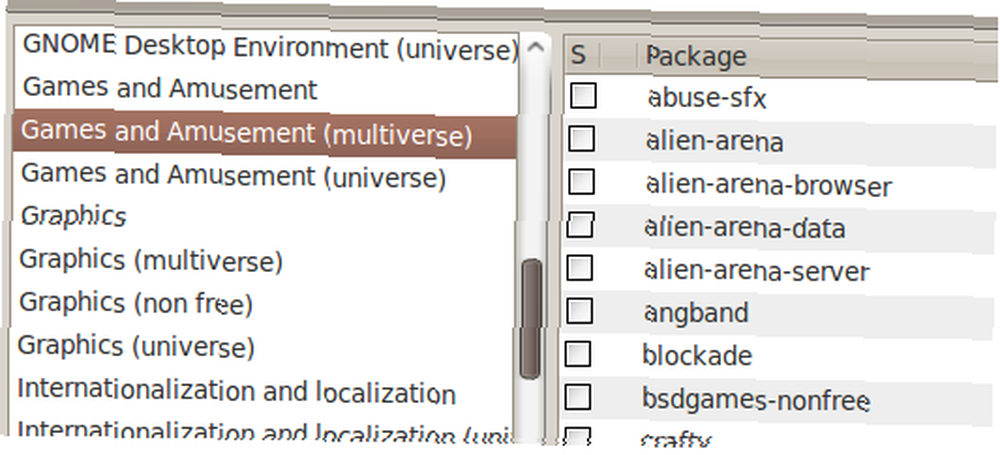Select the Games and Amusement category
This screenshot has height=455, width=1000.
(x=267, y=89)
